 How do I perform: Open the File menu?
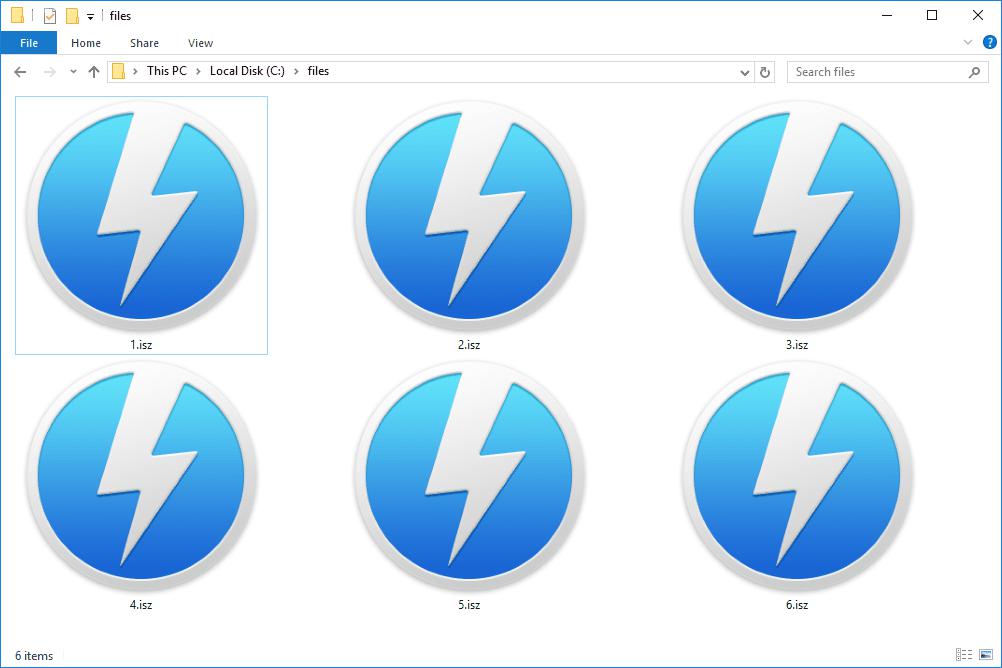pos(29,43)
